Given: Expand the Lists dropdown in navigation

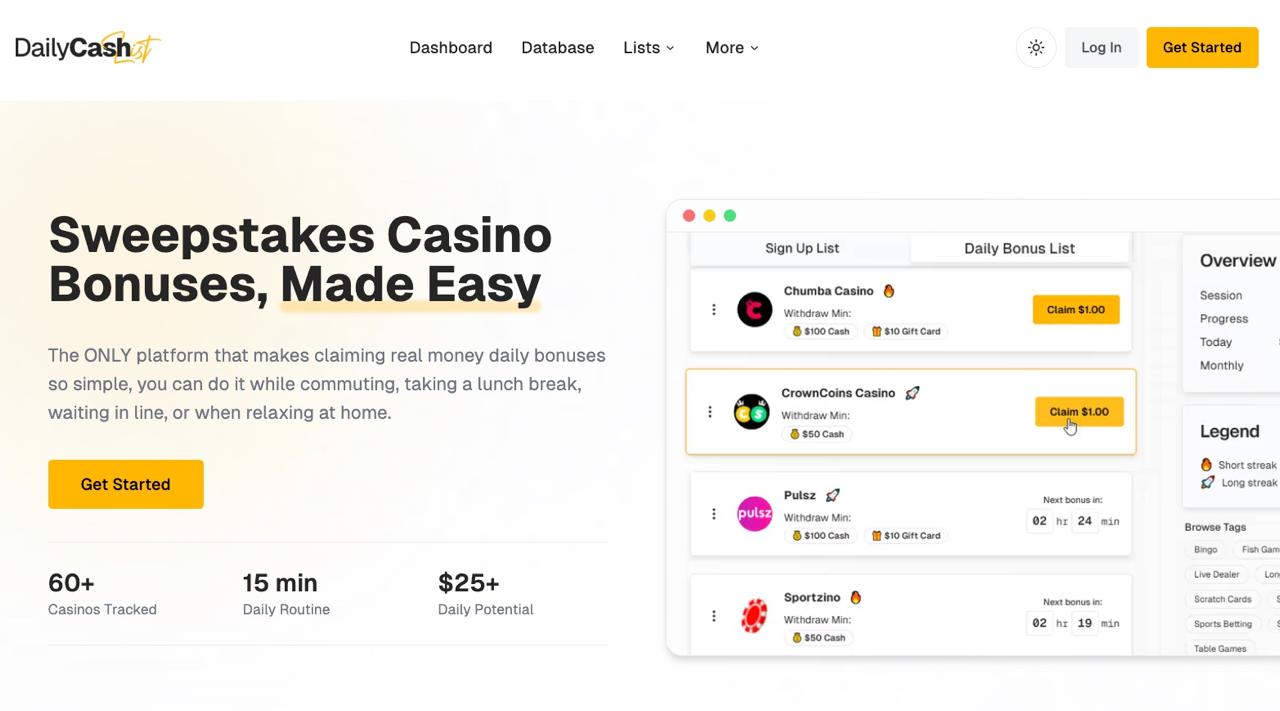Looking at the screenshot, I should [x=649, y=48].
